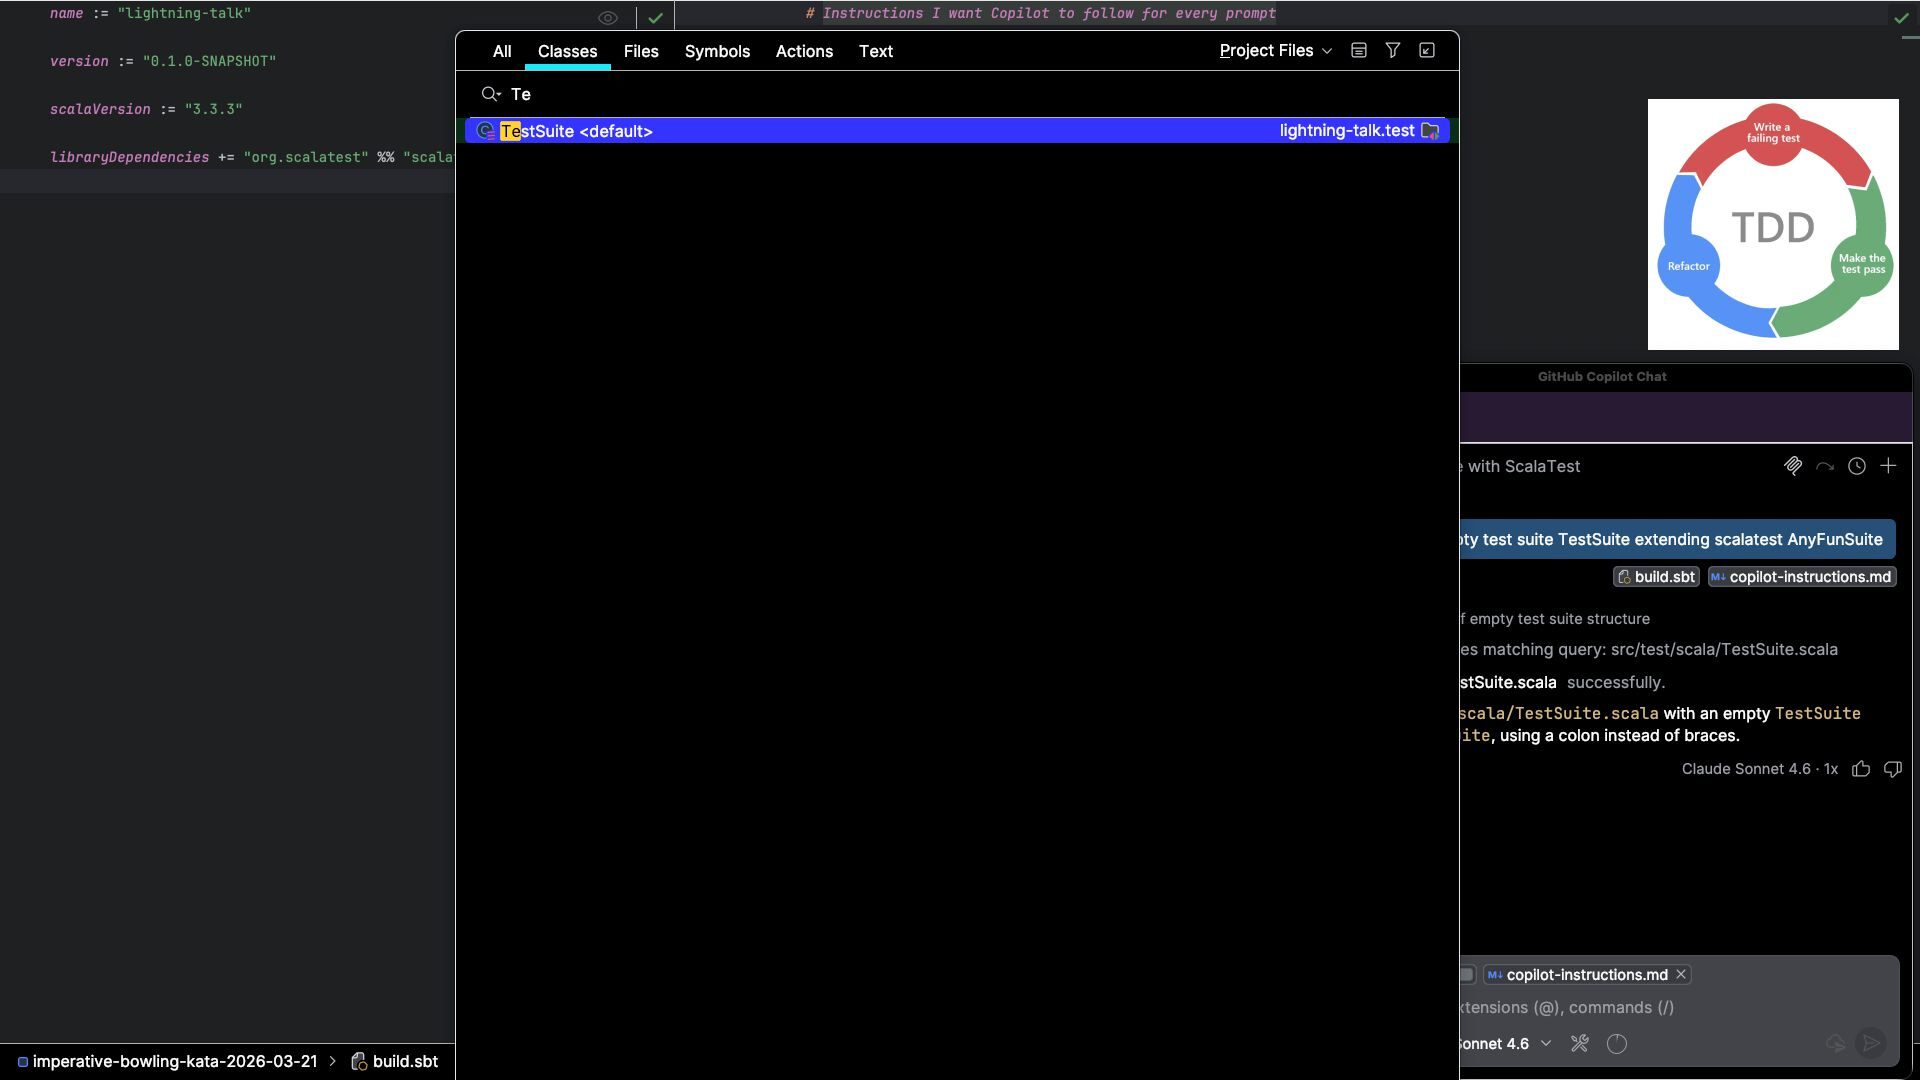Click the TDD cycle diagram image
Image resolution: width=1920 pixels, height=1080 pixels.
(1773, 225)
